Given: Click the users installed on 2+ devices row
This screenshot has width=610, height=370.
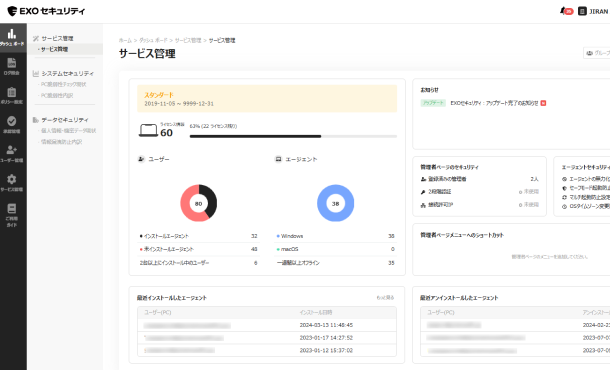Looking at the screenshot, I should [x=198, y=263].
